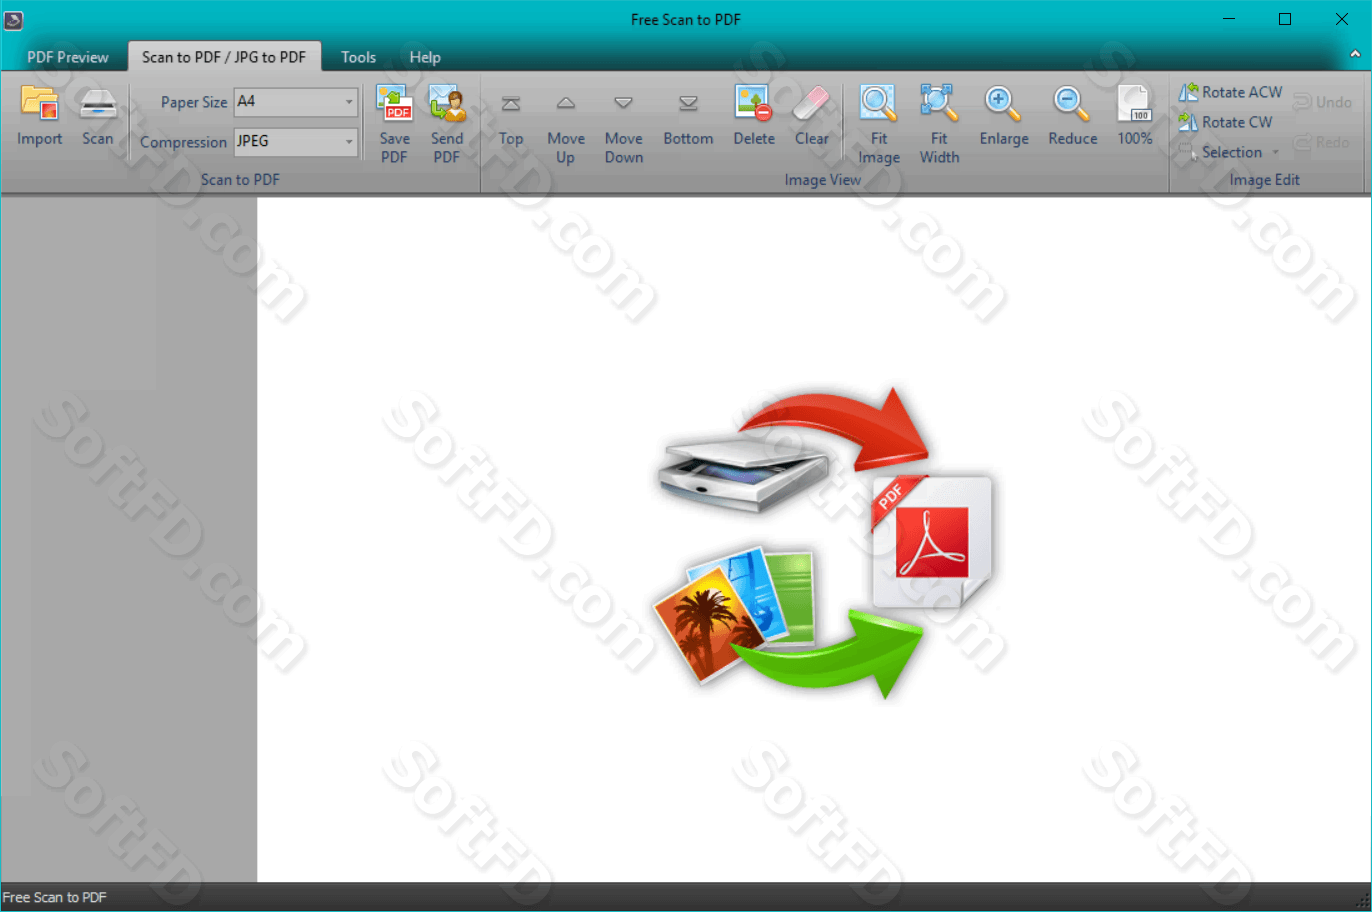
Task: Minimize the Free Scan to PDF window
Action: point(1229,19)
